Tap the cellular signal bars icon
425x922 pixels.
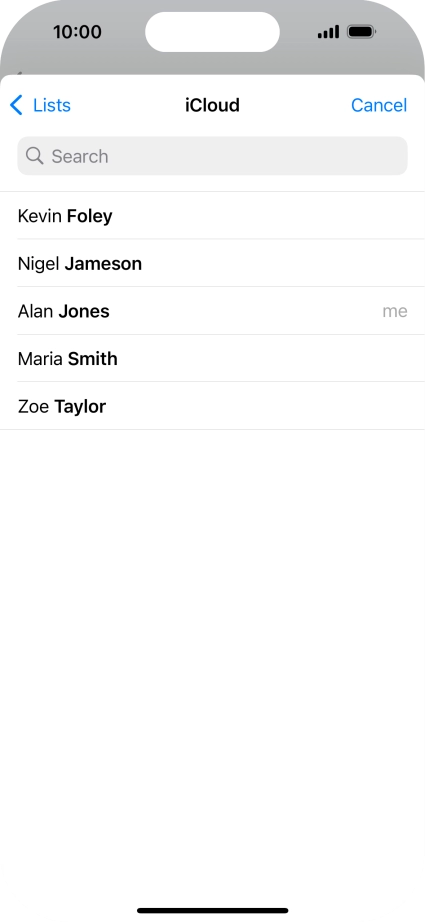click(x=329, y=32)
